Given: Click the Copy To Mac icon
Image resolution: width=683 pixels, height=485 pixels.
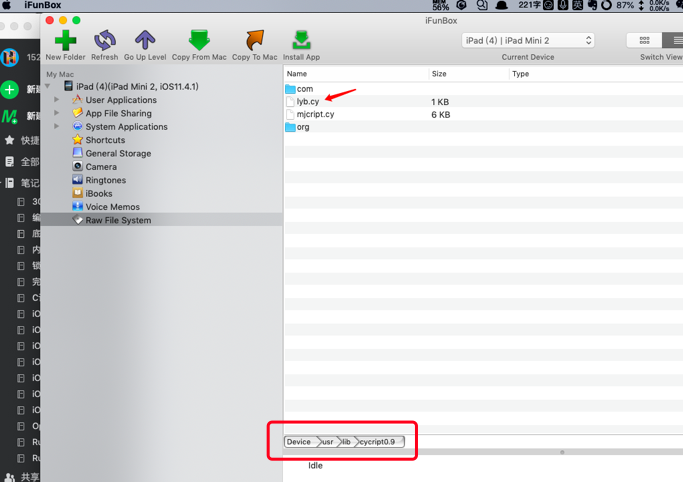Looking at the screenshot, I should pos(255,41).
